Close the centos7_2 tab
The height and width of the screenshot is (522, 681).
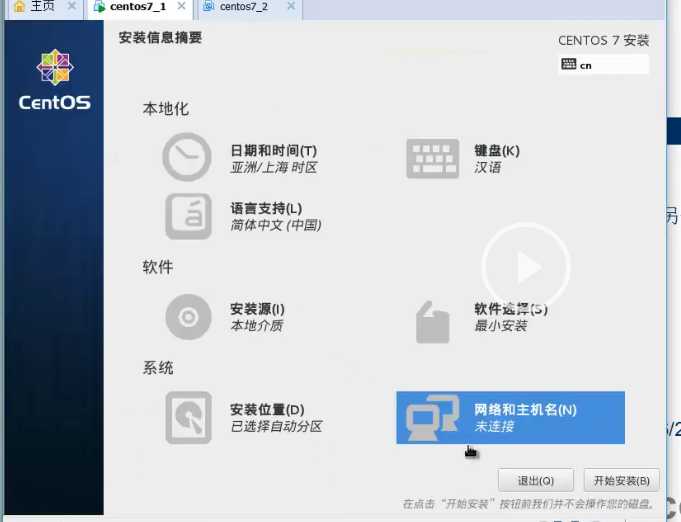[291, 6]
